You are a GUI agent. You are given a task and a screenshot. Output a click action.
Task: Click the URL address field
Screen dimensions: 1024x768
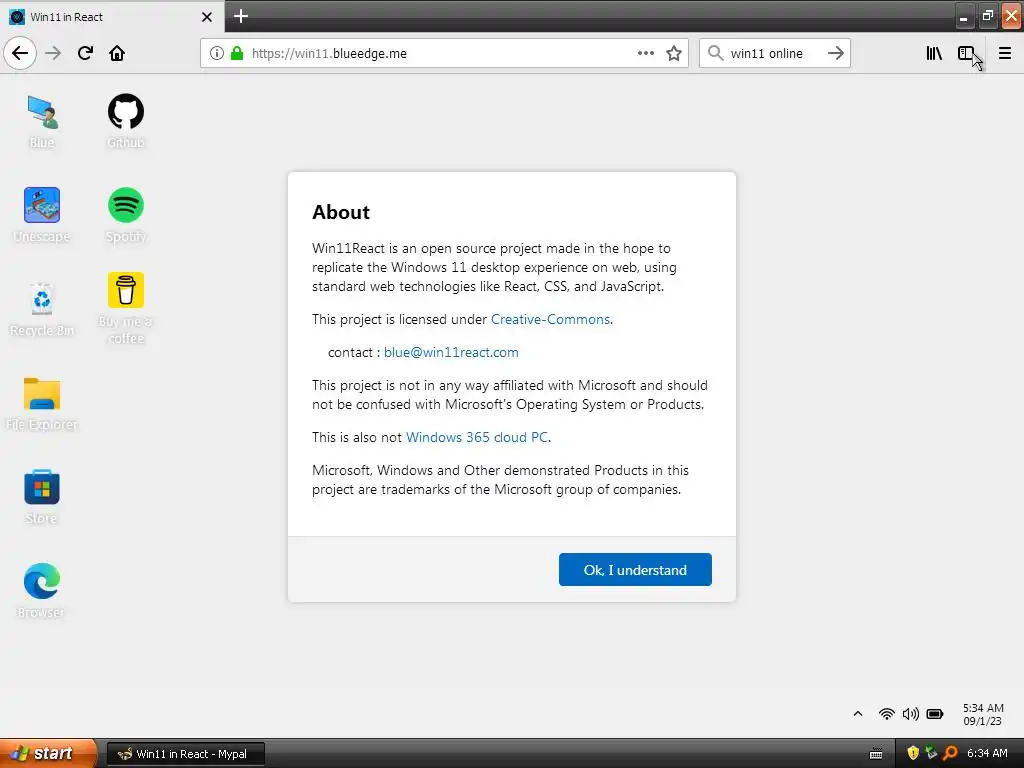[444, 54]
